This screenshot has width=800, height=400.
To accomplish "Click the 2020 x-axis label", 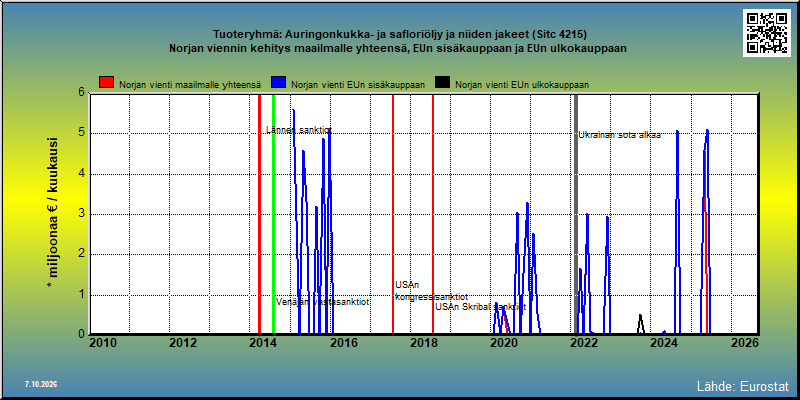I will tap(503, 343).
